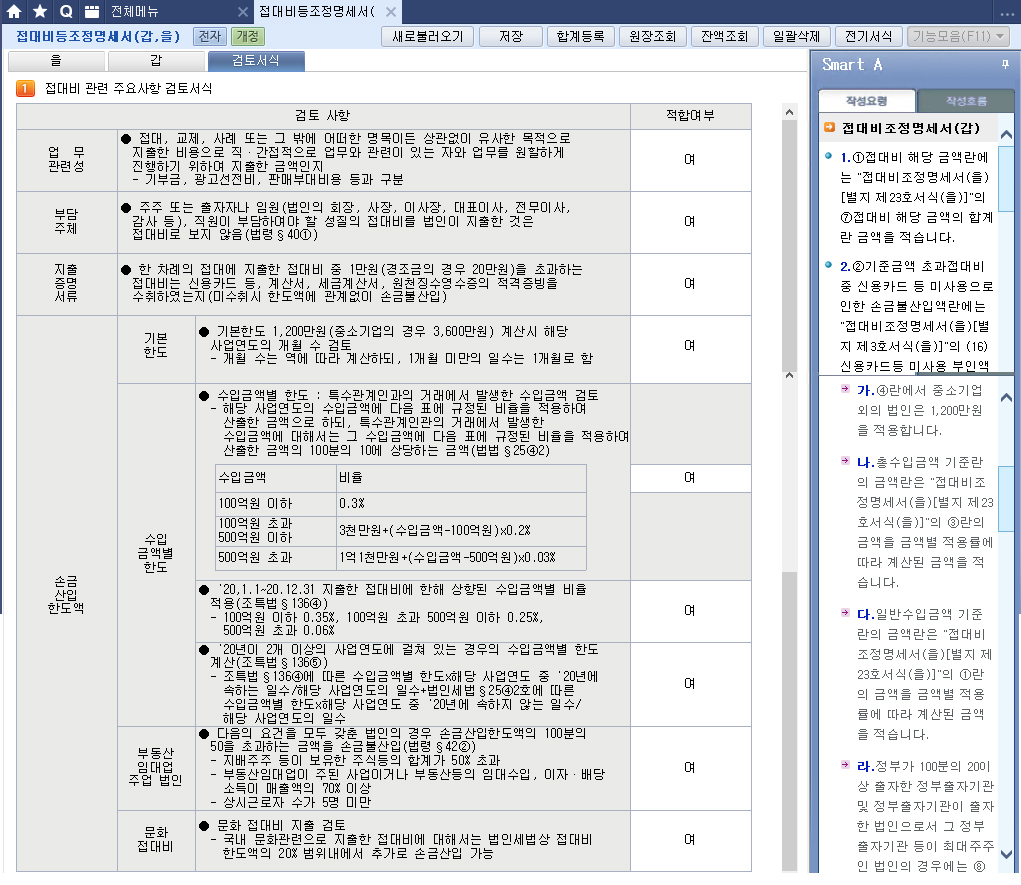Click the 500억원 초과 cell
1021x885 pixels.
click(x=275, y=557)
